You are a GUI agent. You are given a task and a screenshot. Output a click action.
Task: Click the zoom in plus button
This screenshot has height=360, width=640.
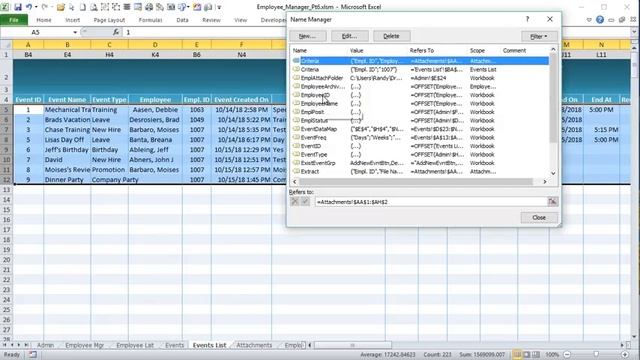coord(624,355)
